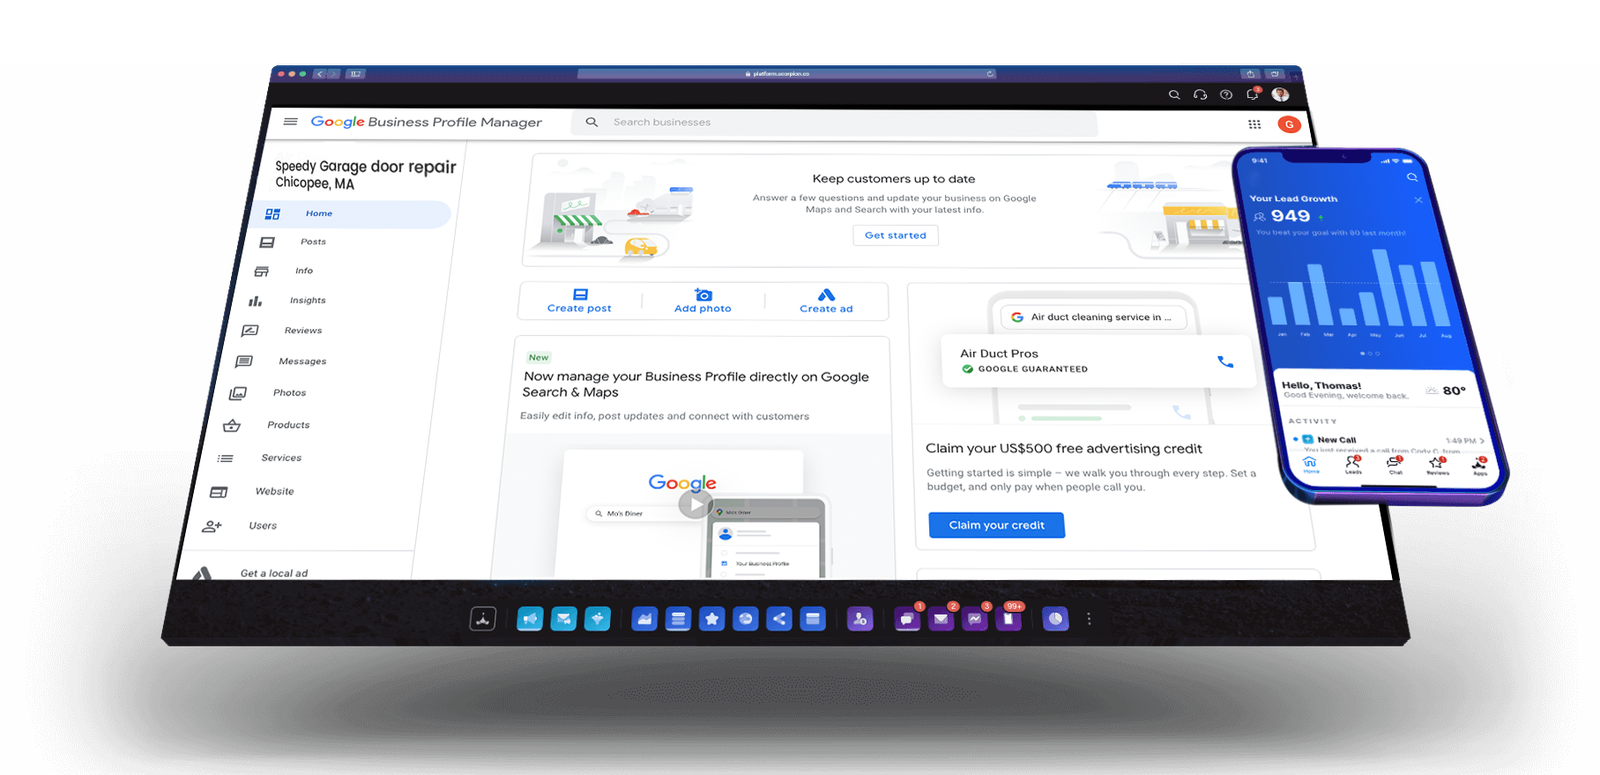Open the teal envelope icon in the dock
This screenshot has width=1600, height=775.
564,619
